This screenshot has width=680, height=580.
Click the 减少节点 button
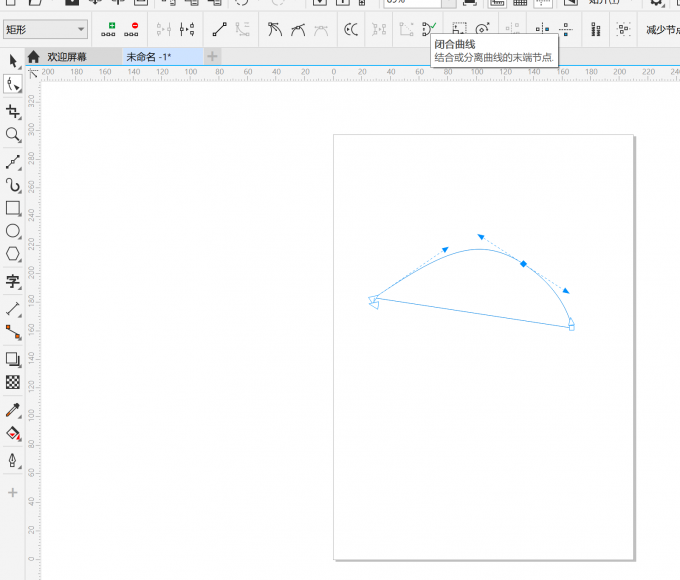coord(660,30)
